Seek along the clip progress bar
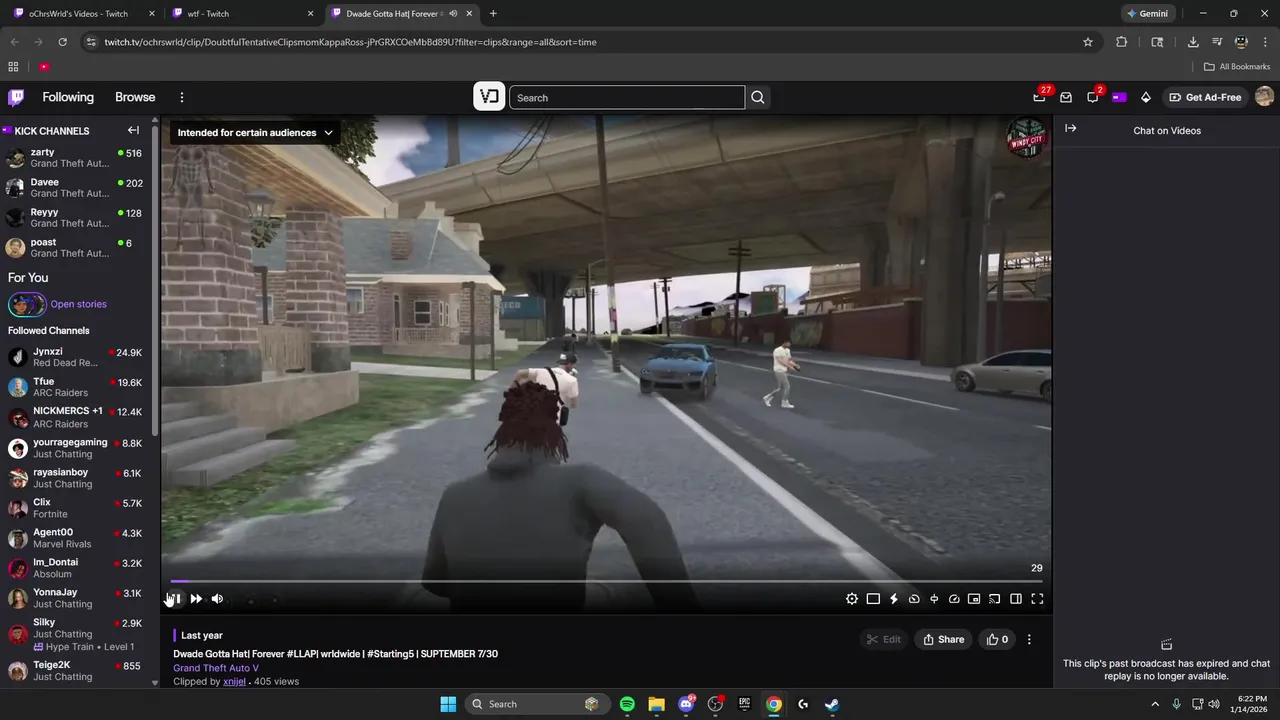 click(x=606, y=581)
